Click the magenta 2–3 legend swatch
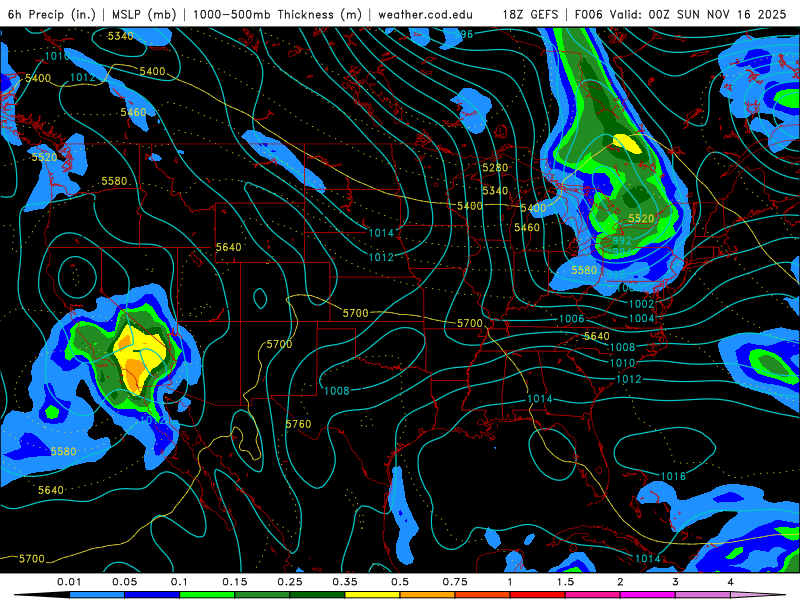This screenshot has height=600, width=800. click(x=648, y=595)
